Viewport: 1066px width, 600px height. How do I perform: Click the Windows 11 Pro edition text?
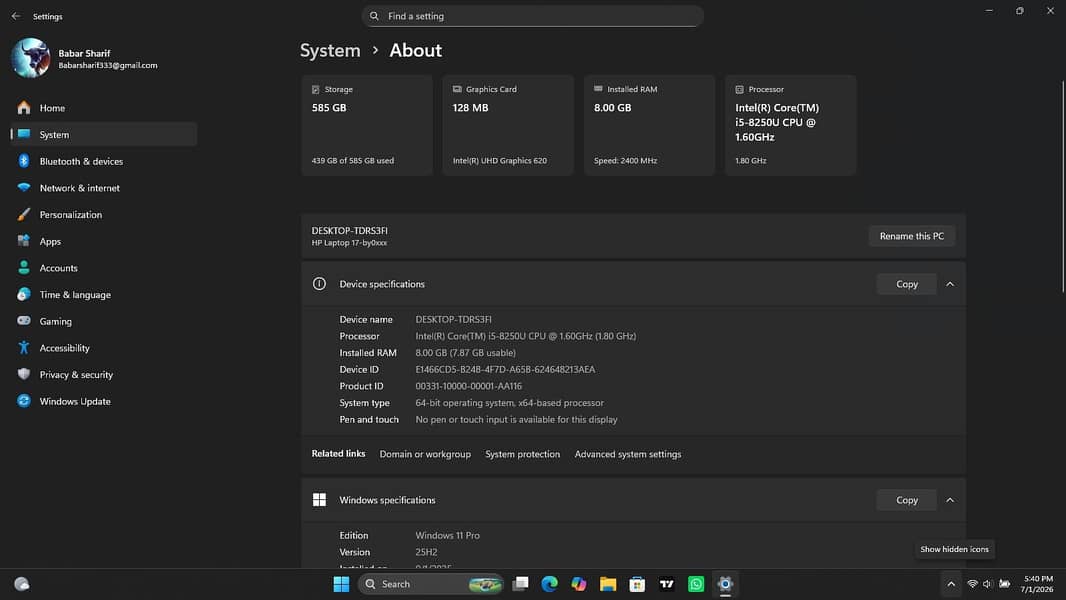point(447,535)
